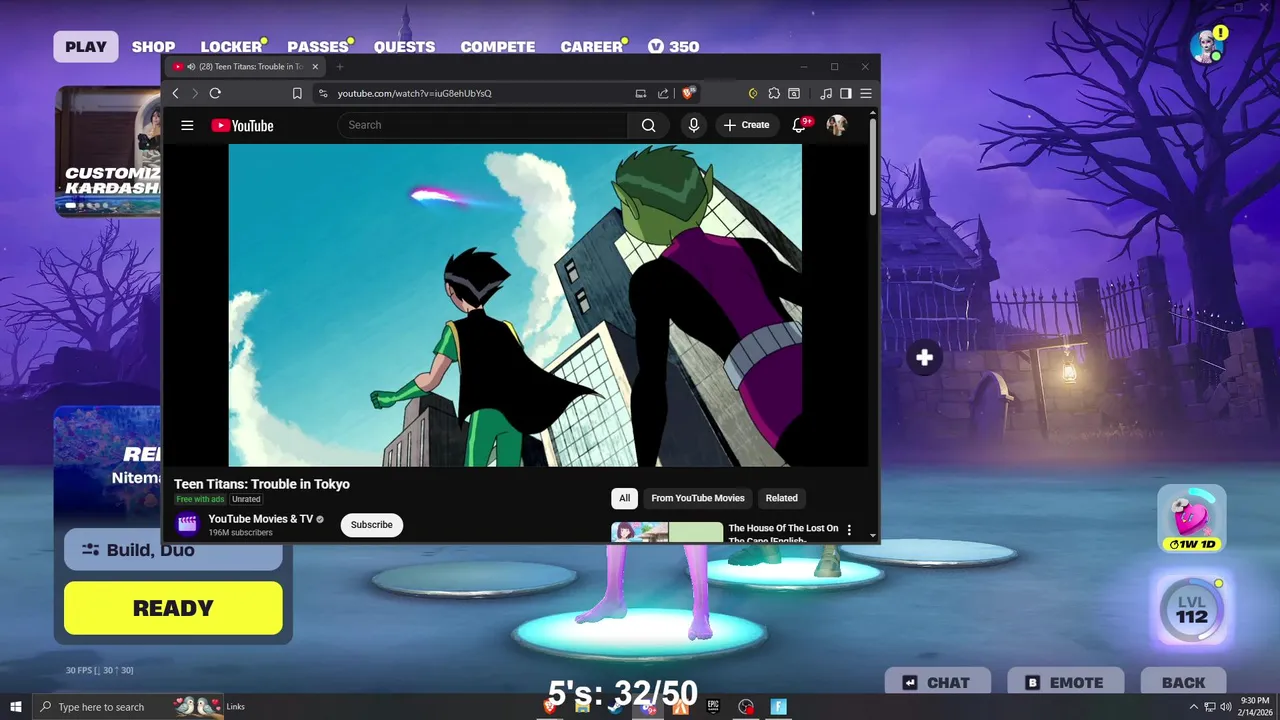1280x720 pixels.
Task: Click the yellow READY button
Action: tap(173, 608)
